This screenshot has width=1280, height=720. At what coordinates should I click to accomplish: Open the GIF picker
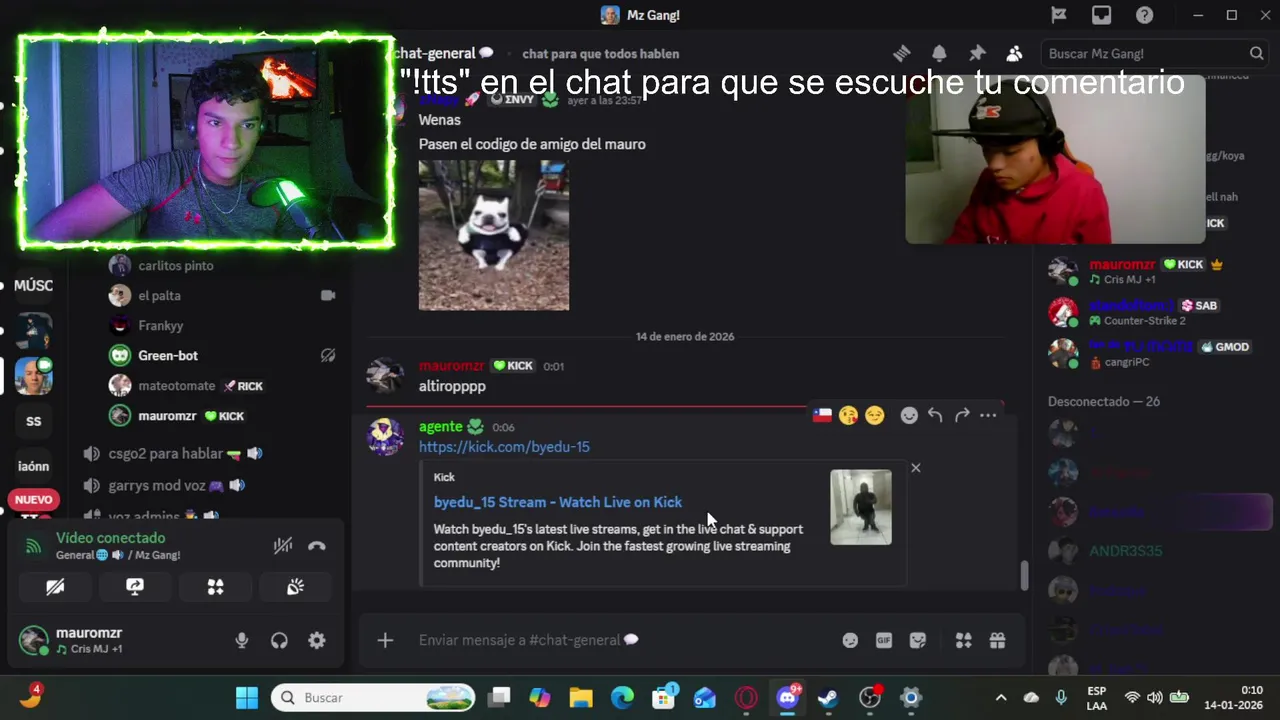coord(884,640)
